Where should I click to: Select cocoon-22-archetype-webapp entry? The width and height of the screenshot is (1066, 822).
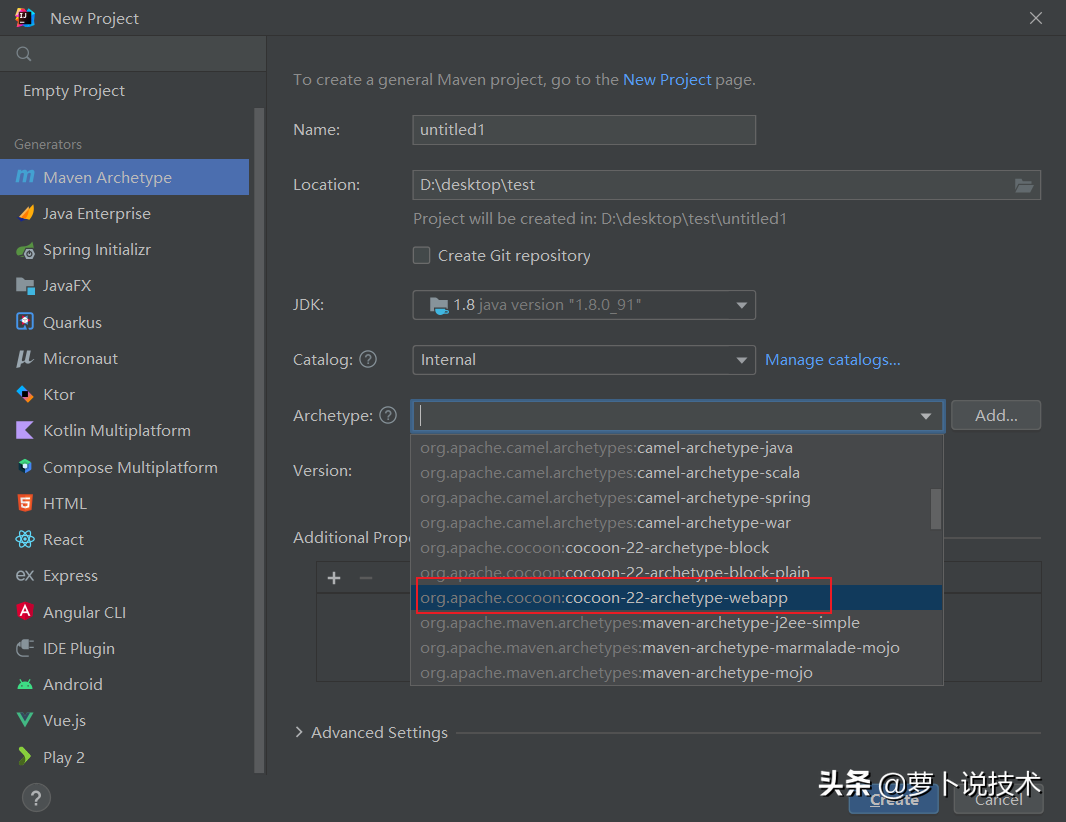(676, 598)
